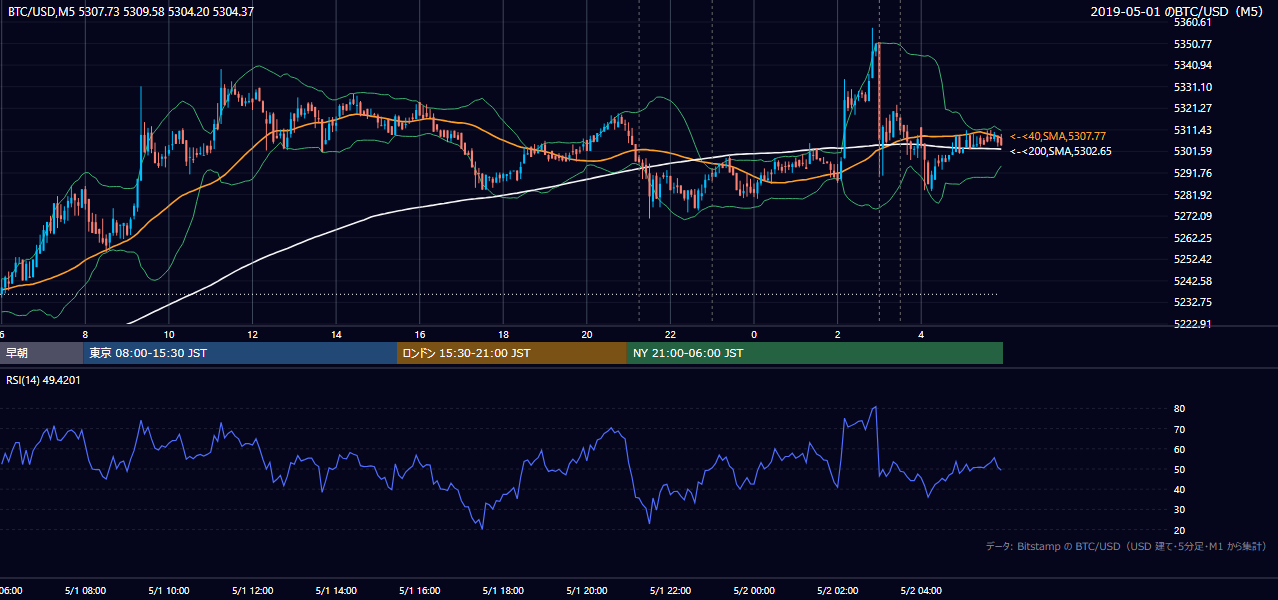Click RSI axis level 70
Viewport: 1278px width, 600px height.
1180,429
